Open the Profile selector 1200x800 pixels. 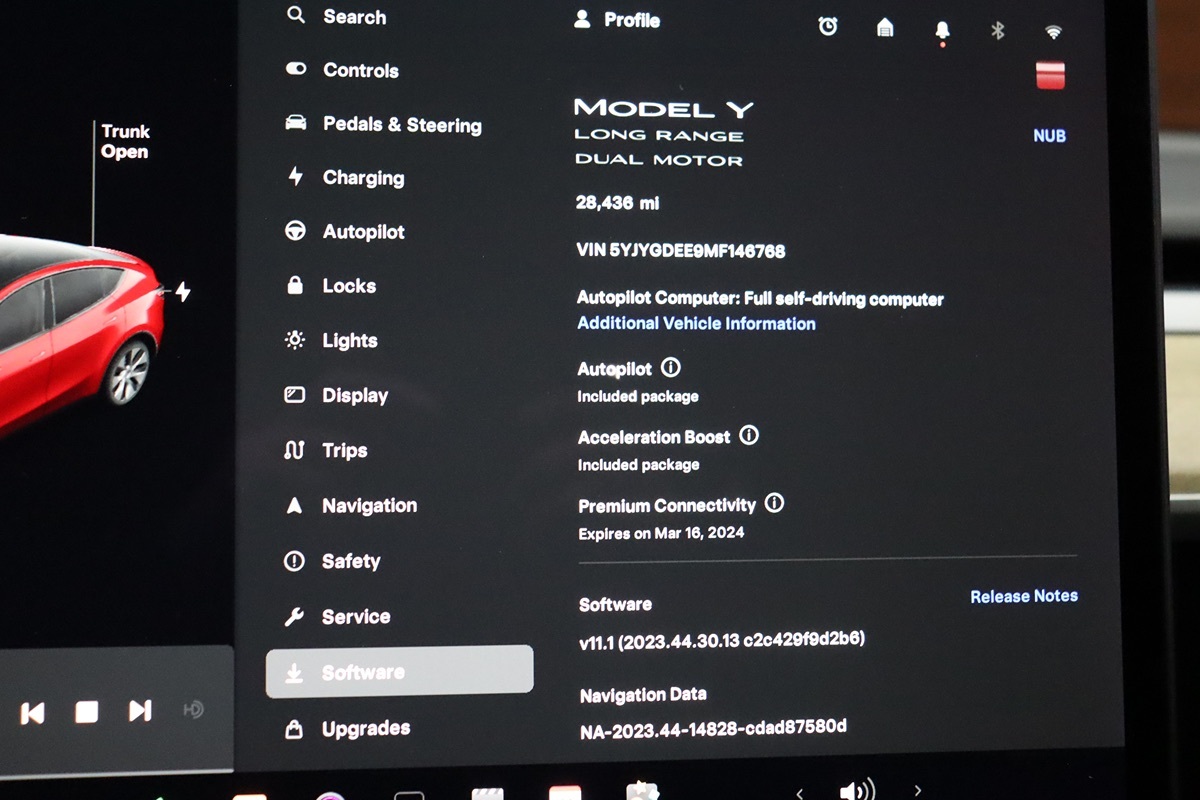(618, 20)
